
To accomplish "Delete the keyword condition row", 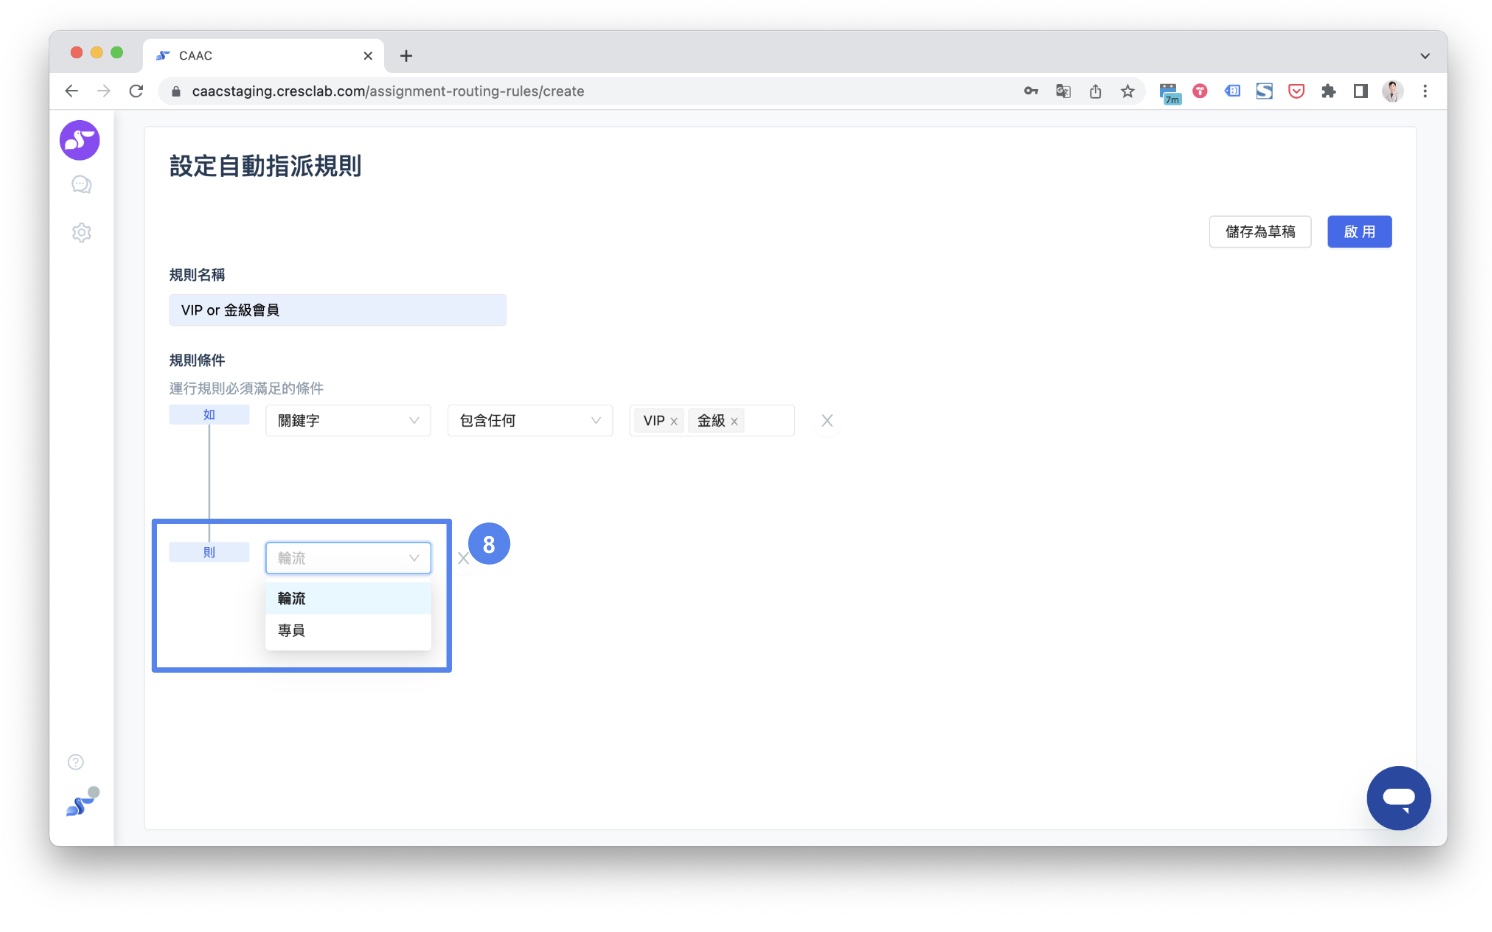I will tap(827, 421).
